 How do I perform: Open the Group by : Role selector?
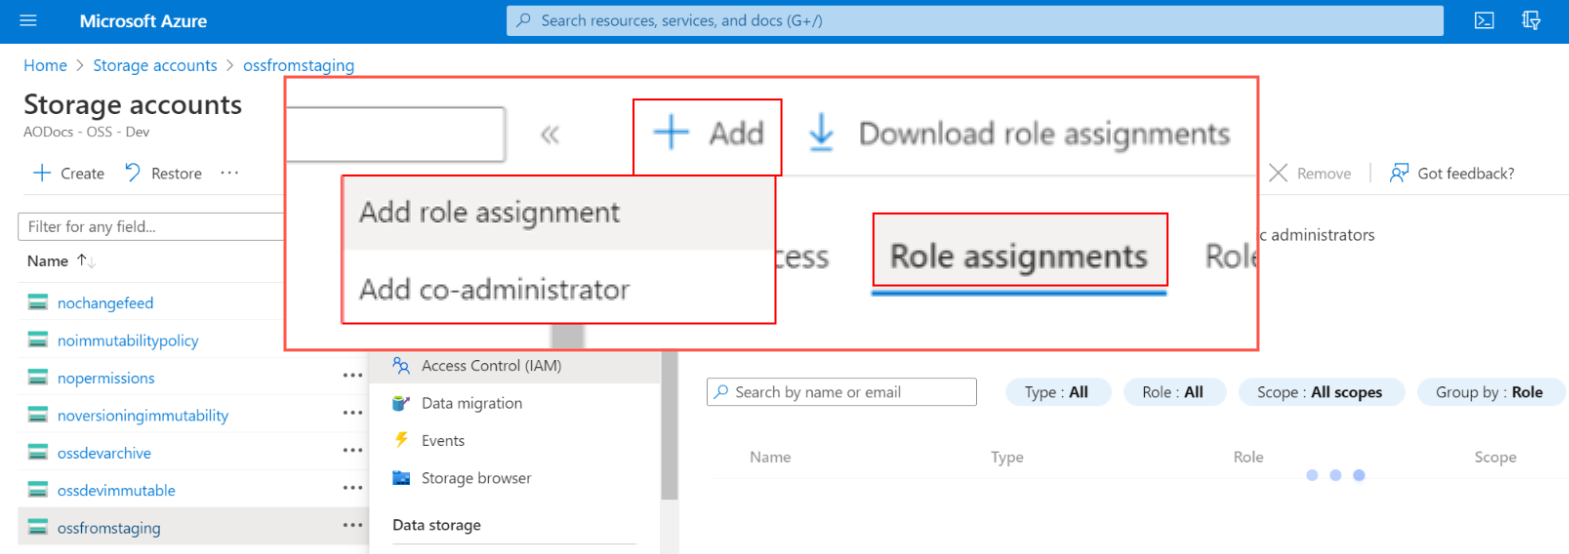click(x=1488, y=392)
